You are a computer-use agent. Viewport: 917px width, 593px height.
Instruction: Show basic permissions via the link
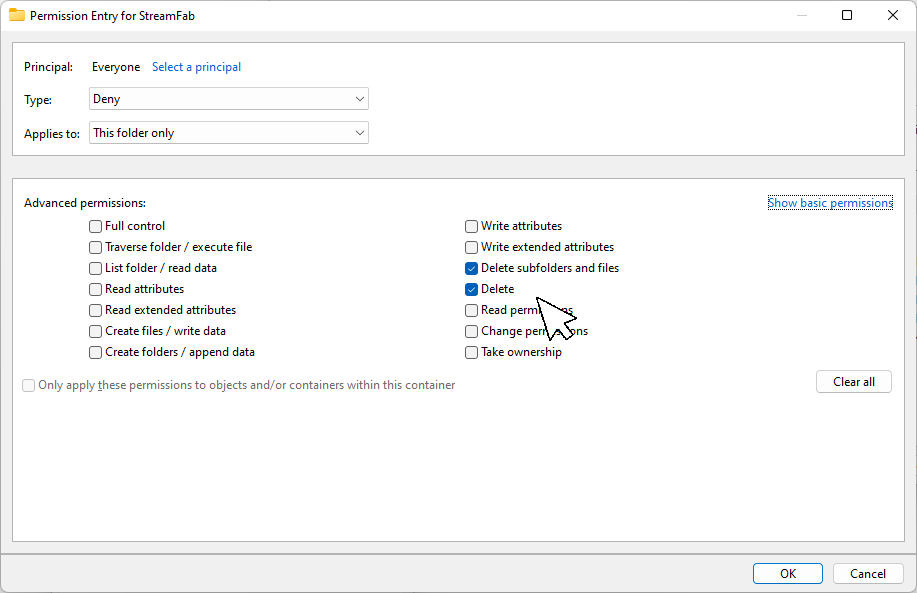pyautogui.click(x=829, y=203)
